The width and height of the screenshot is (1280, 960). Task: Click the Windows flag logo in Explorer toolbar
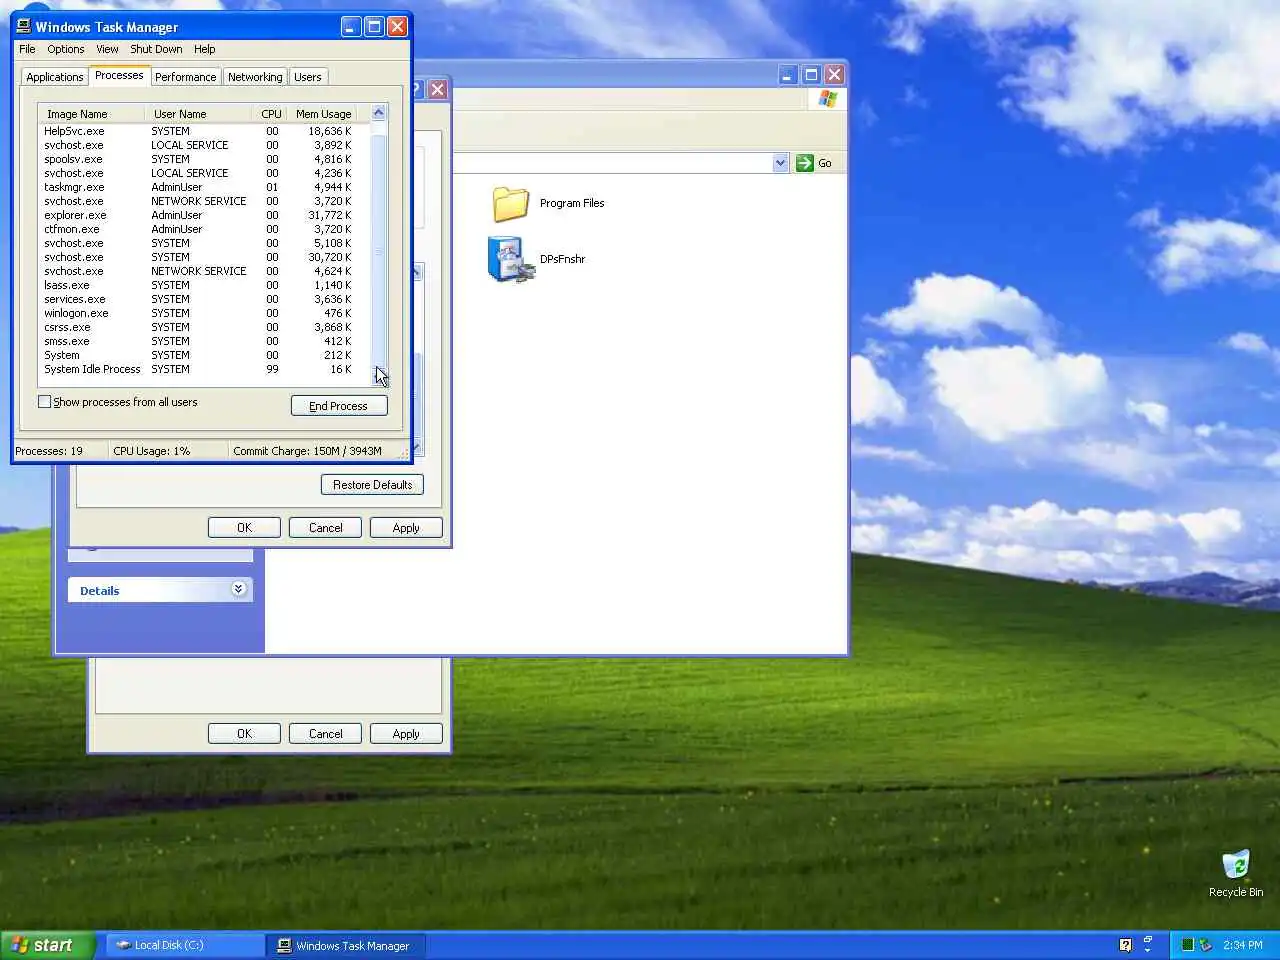tap(828, 98)
